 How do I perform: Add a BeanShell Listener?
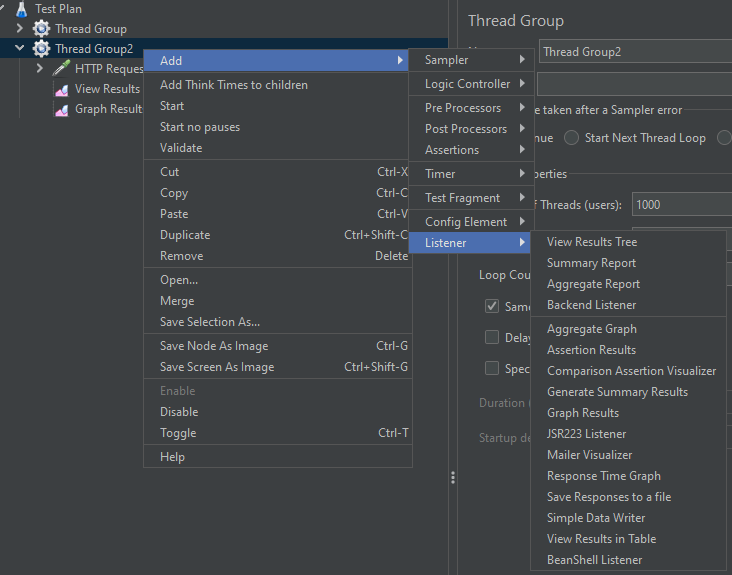[x=628, y=560]
